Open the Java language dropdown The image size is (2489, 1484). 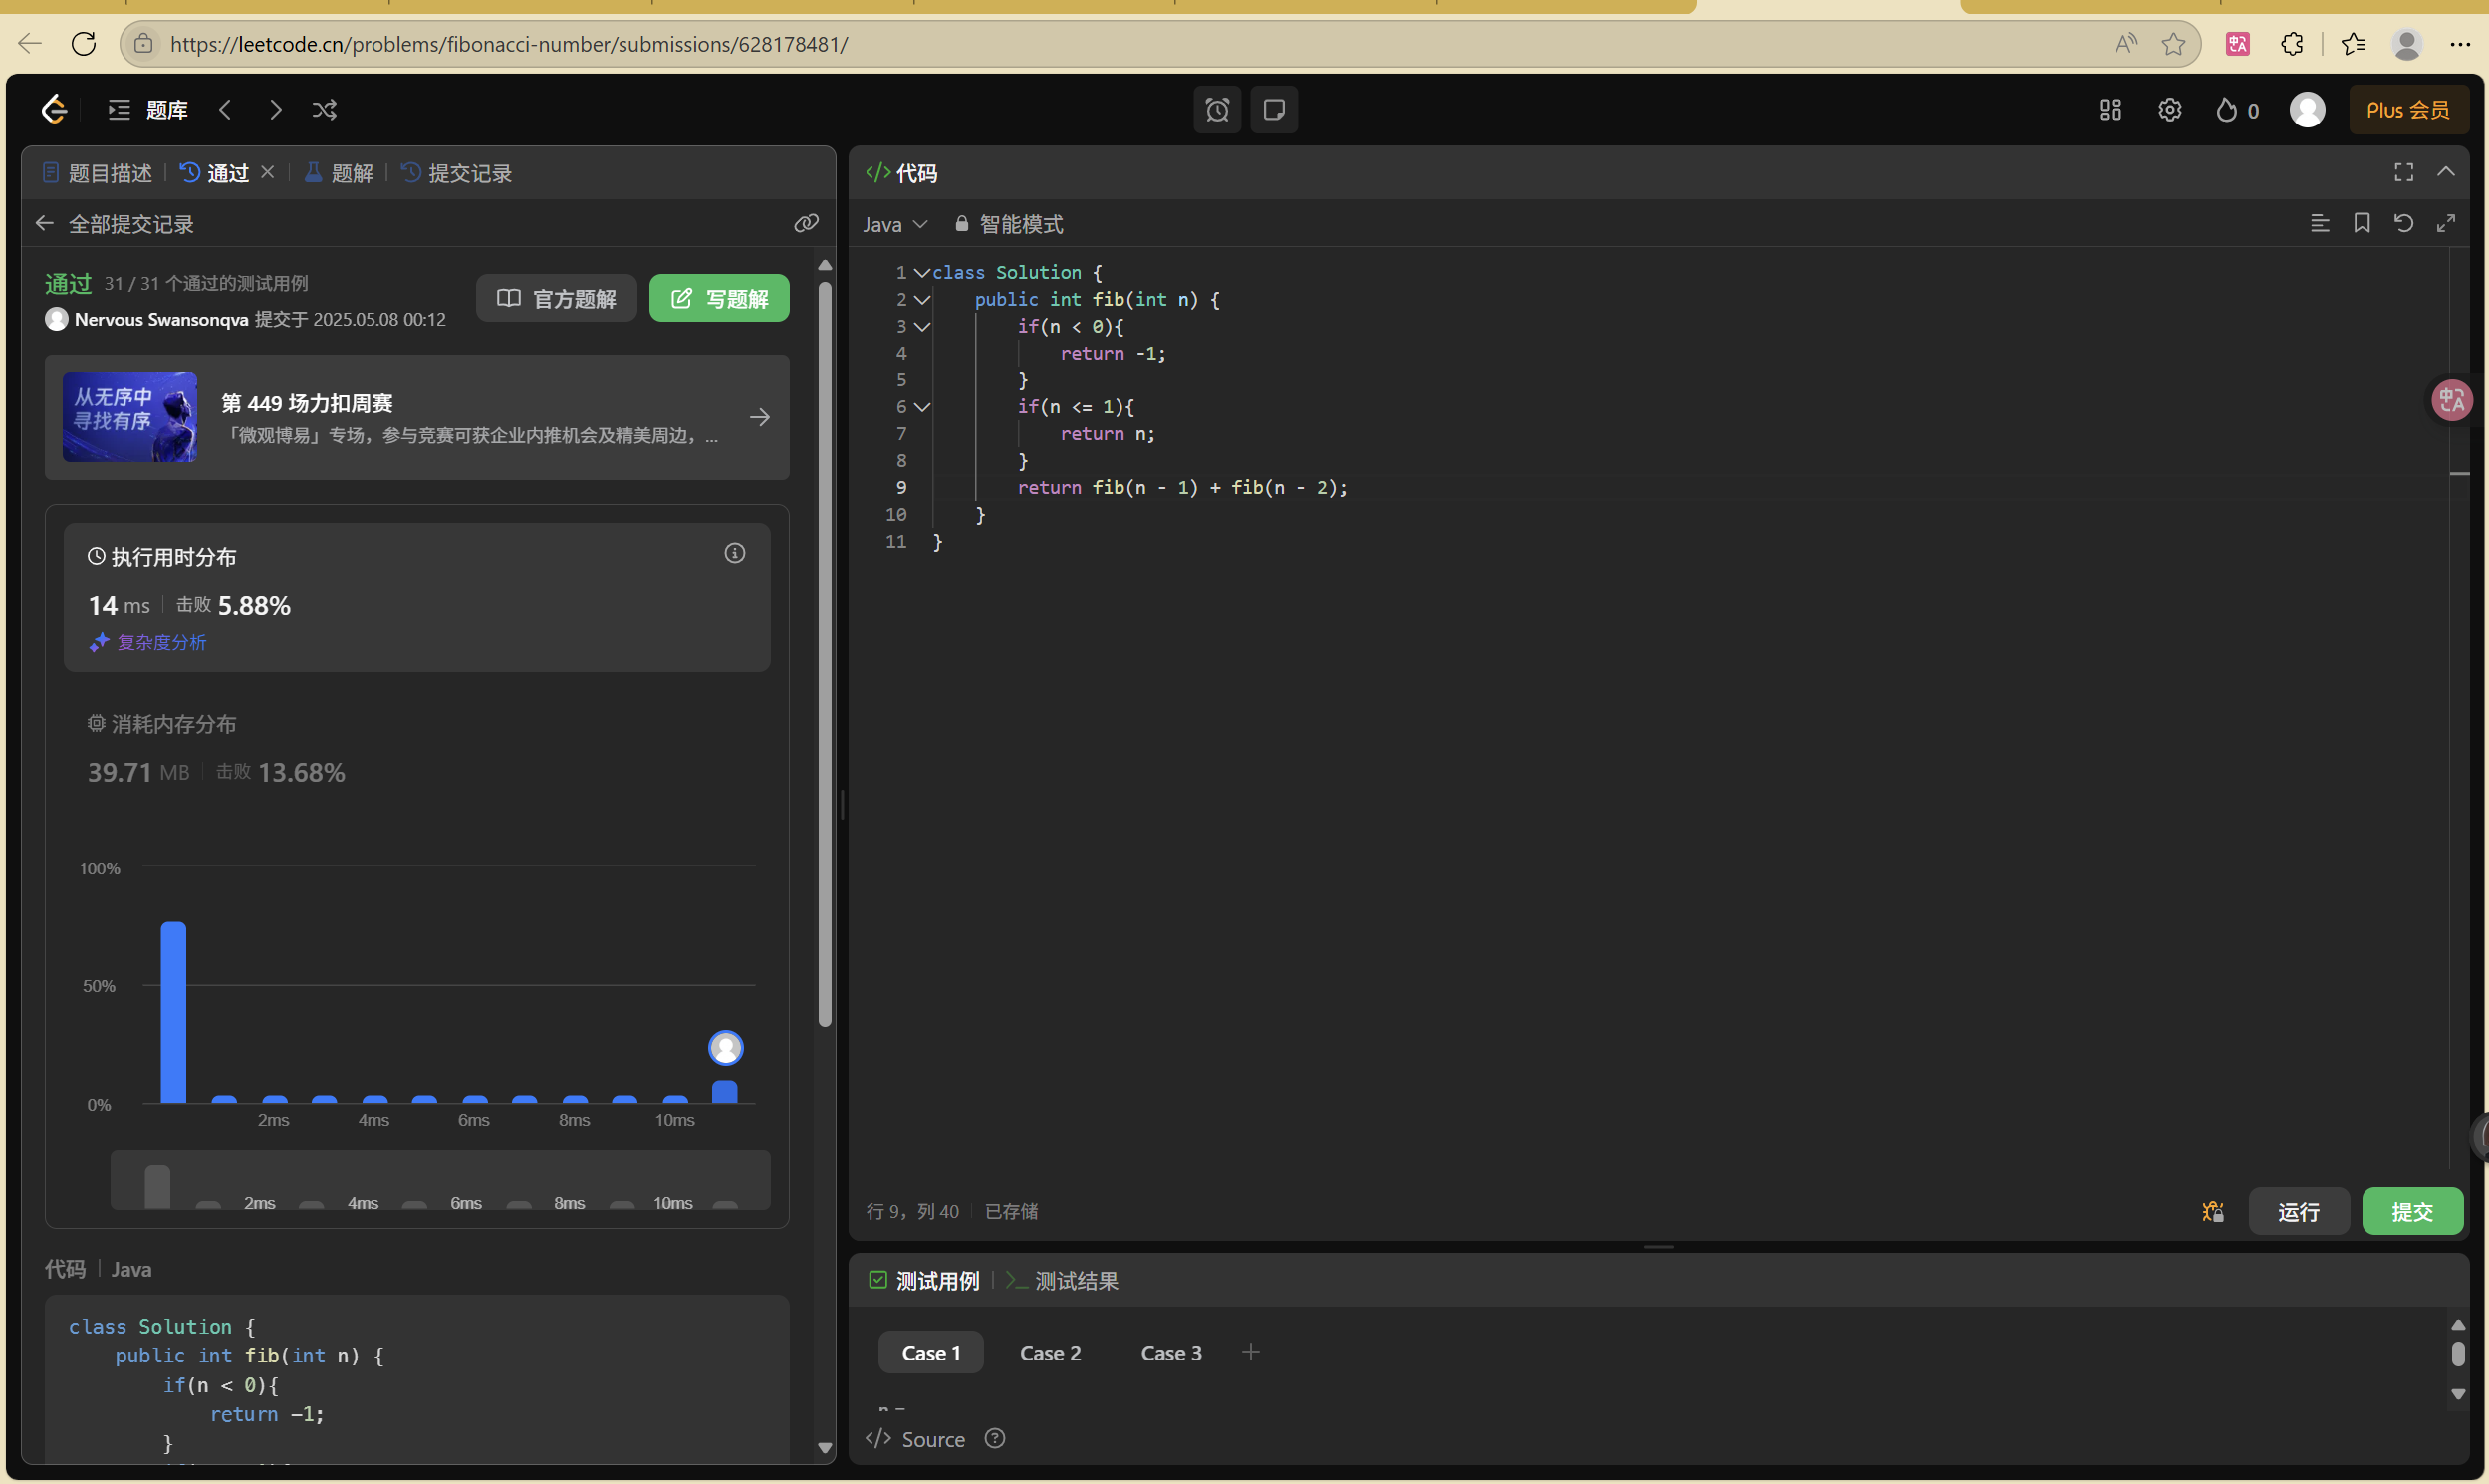click(894, 224)
